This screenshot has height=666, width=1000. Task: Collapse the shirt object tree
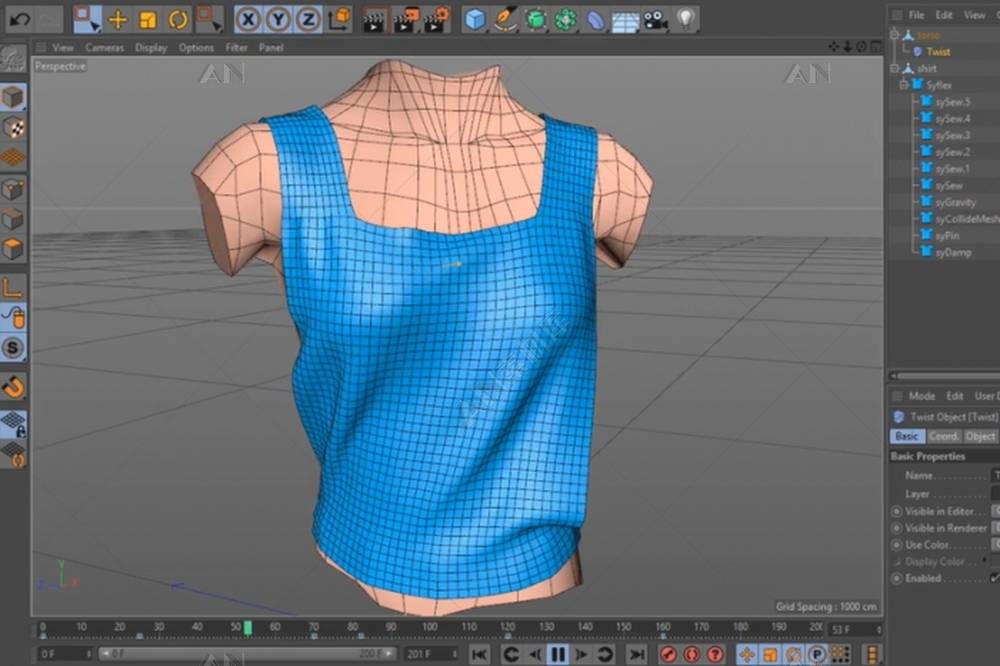896,68
